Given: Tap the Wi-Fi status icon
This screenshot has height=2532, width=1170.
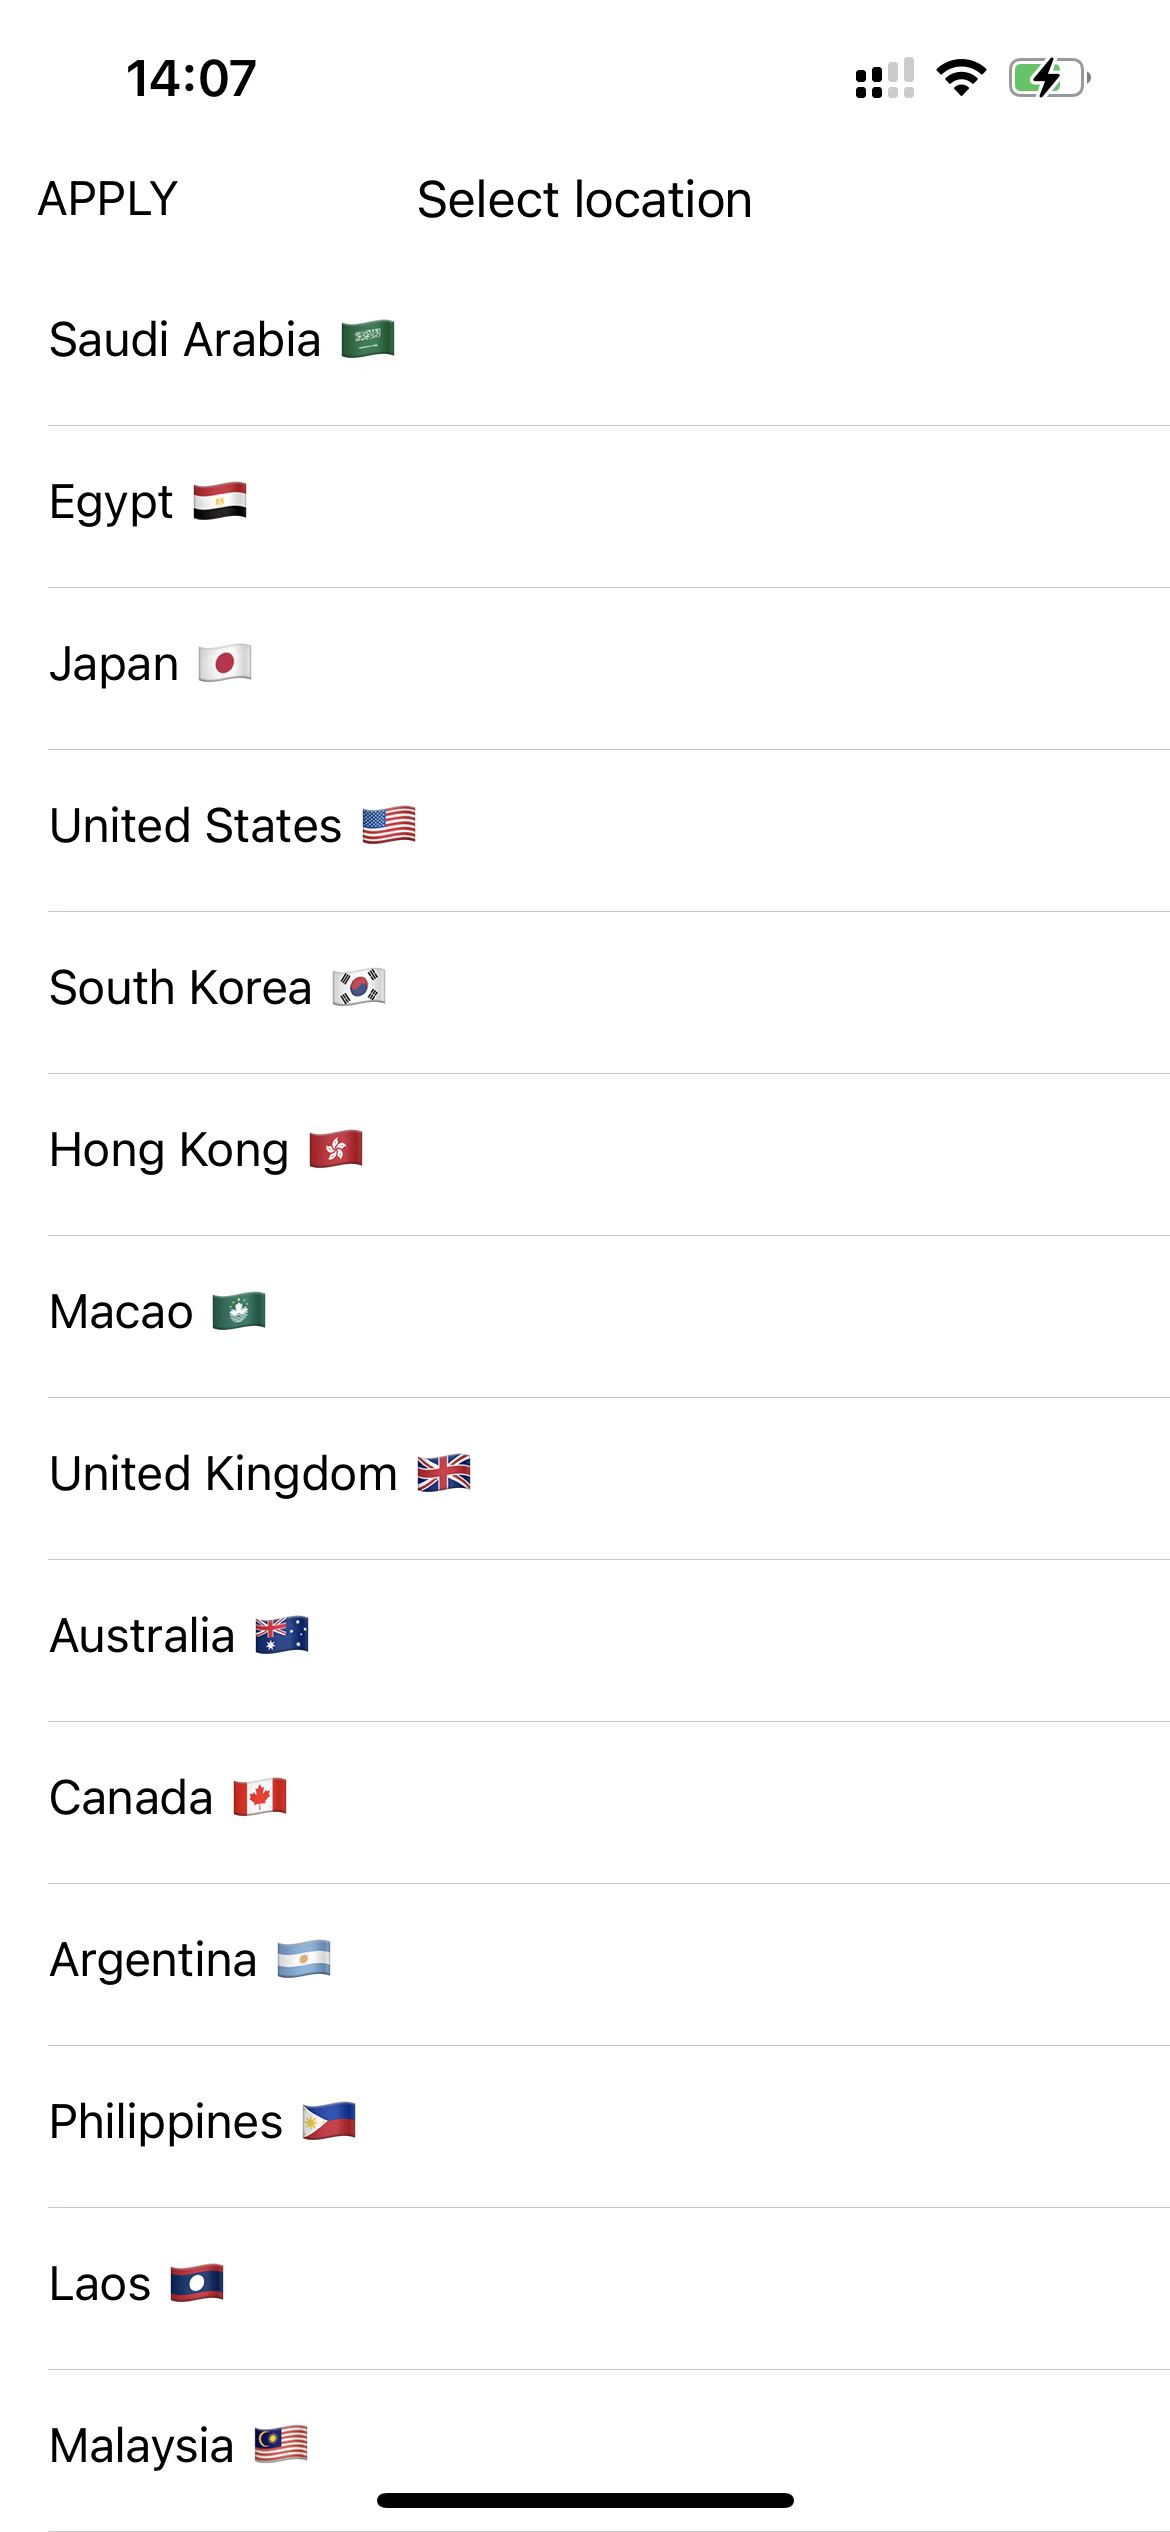Looking at the screenshot, I should click(961, 78).
